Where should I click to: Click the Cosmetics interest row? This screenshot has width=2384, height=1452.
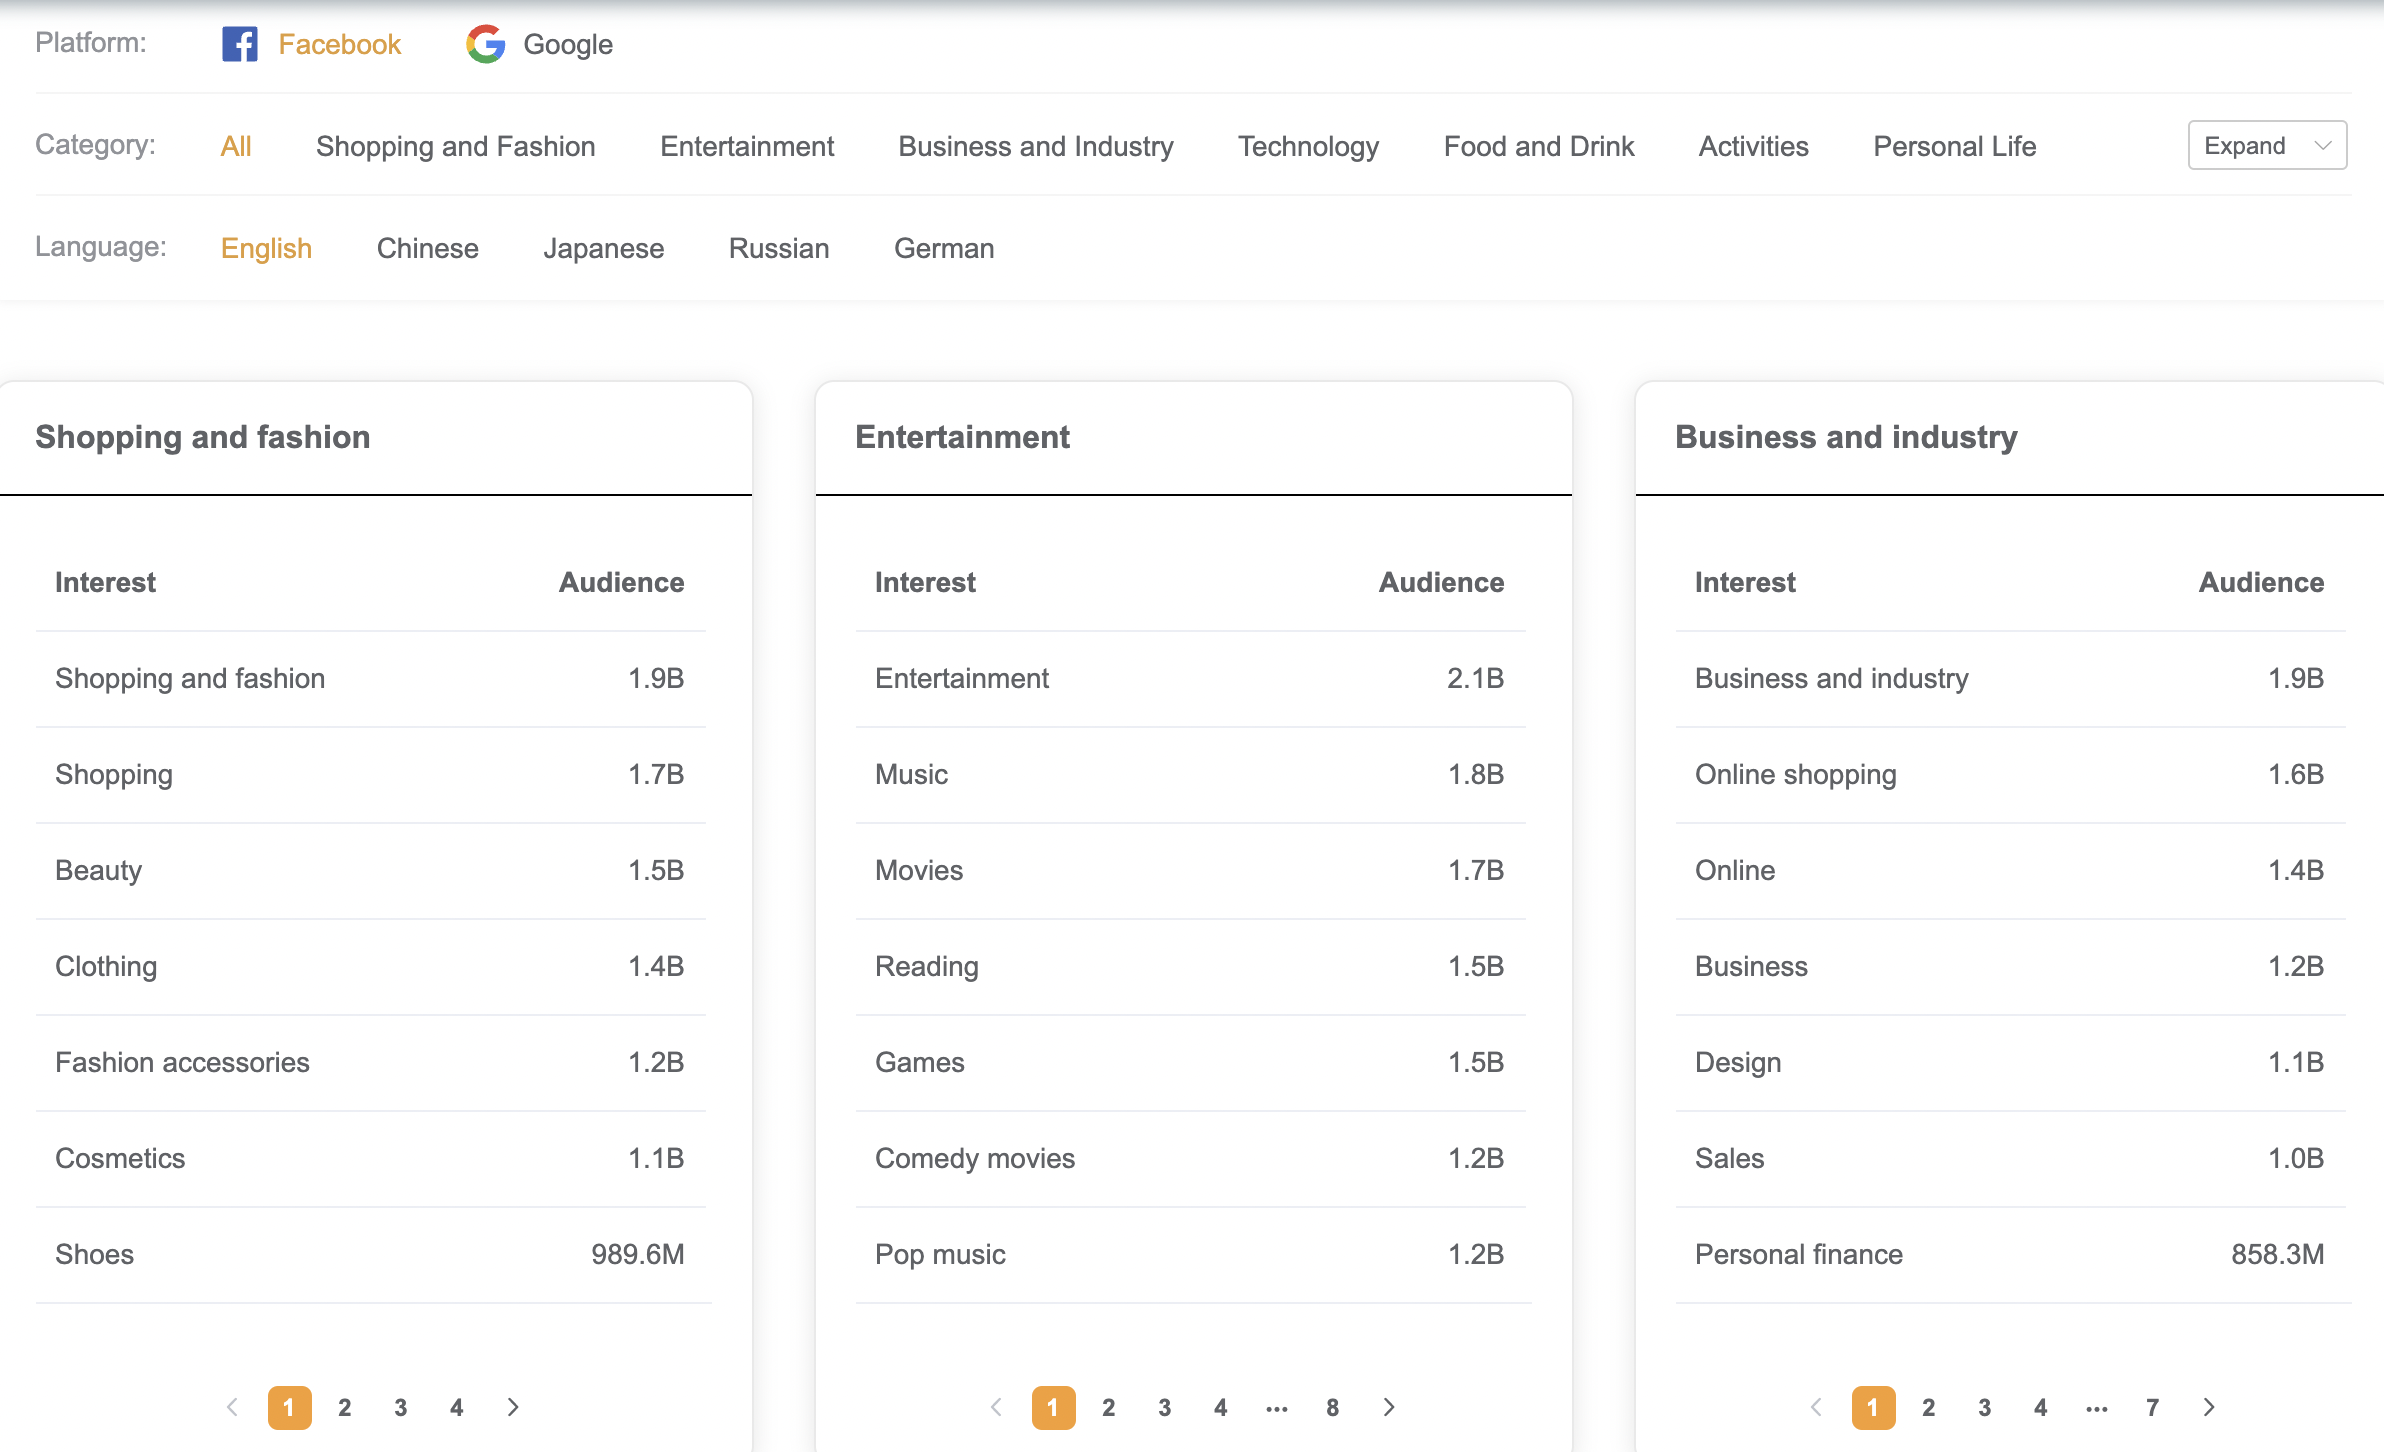[371, 1159]
